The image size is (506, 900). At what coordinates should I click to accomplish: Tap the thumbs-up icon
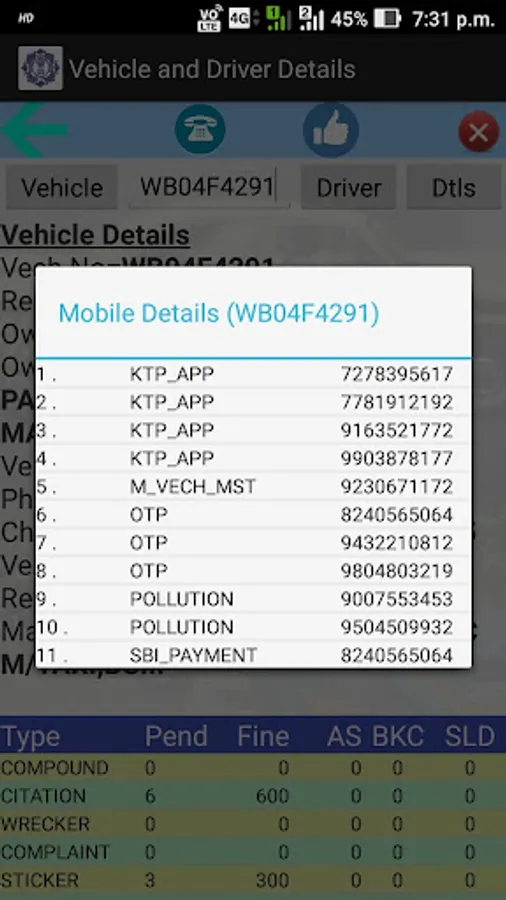pyautogui.click(x=330, y=130)
